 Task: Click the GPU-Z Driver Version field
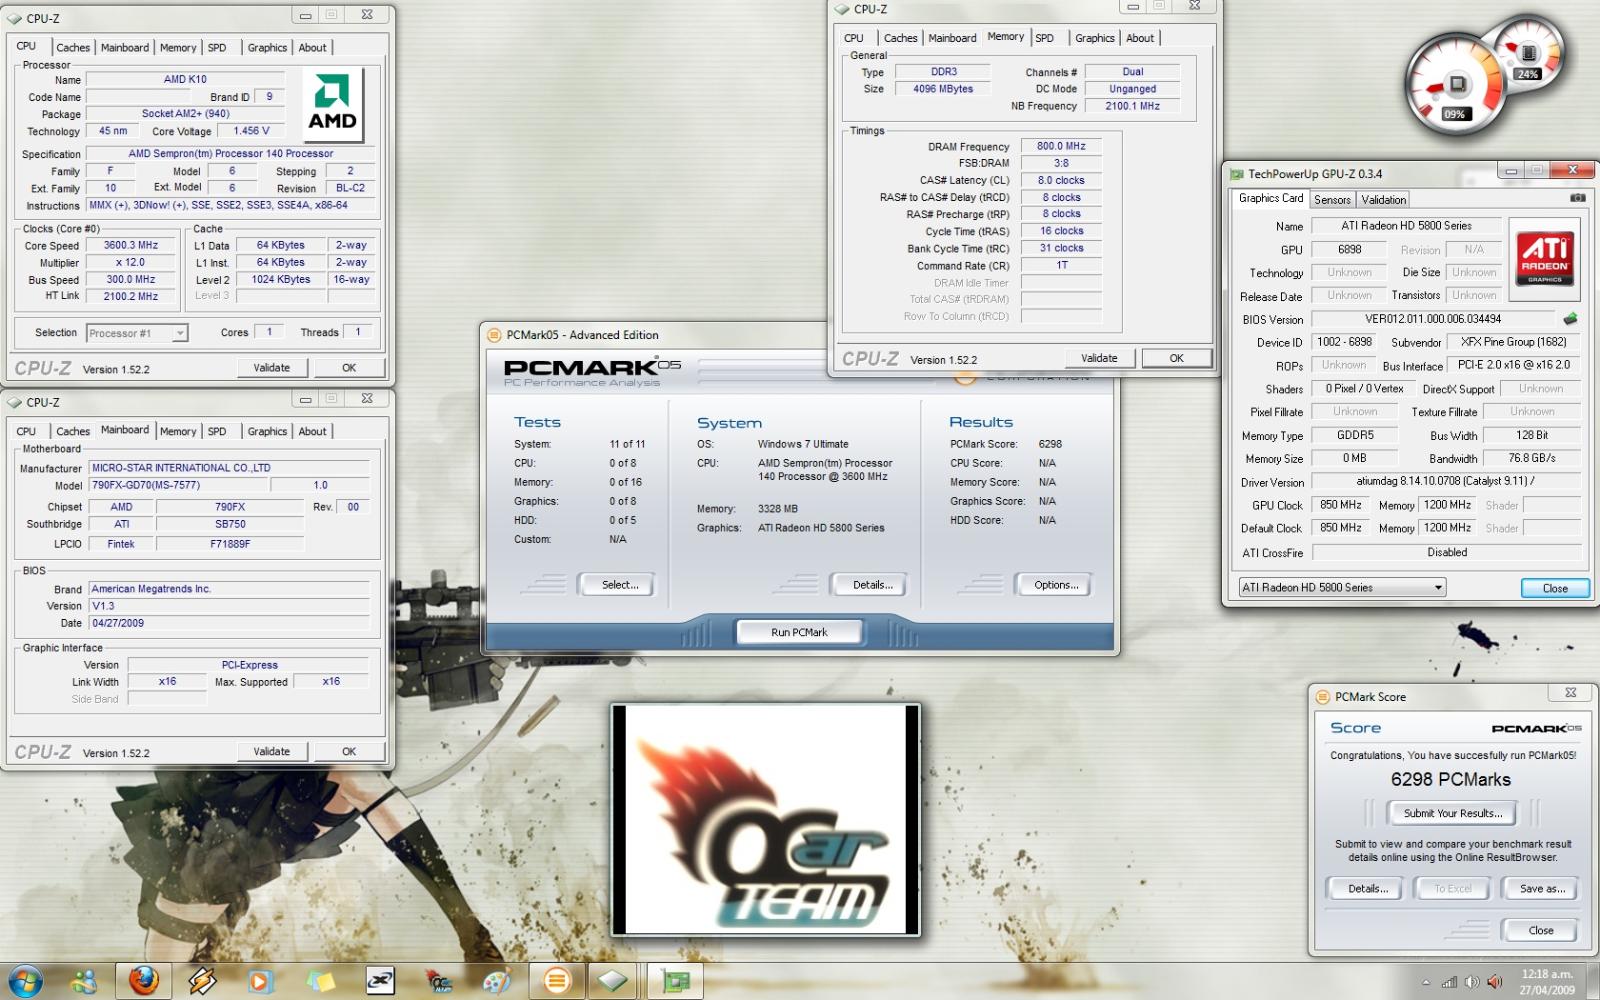1446,481
